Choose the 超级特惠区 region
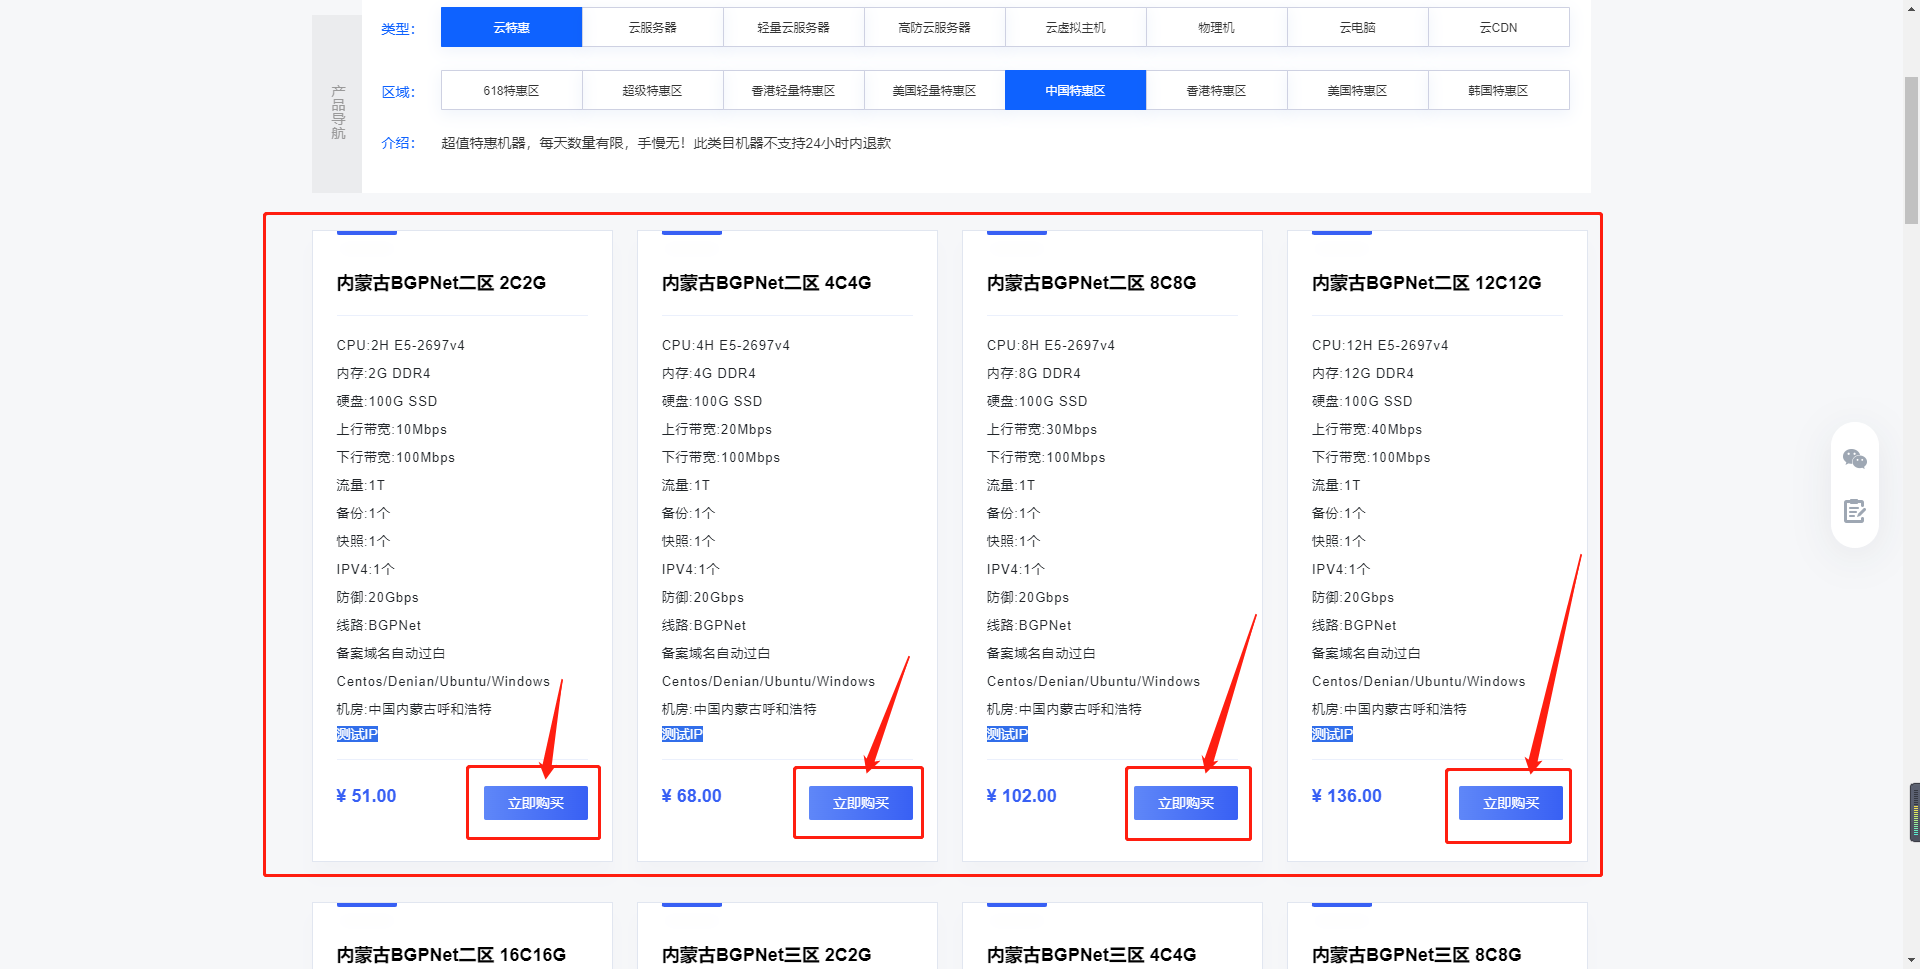 (x=652, y=90)
